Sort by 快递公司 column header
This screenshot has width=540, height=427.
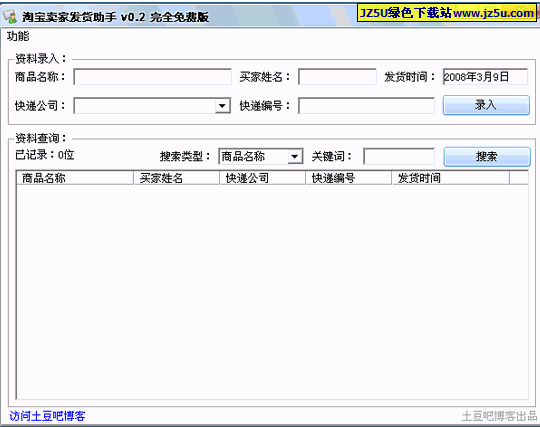point(263,178)
